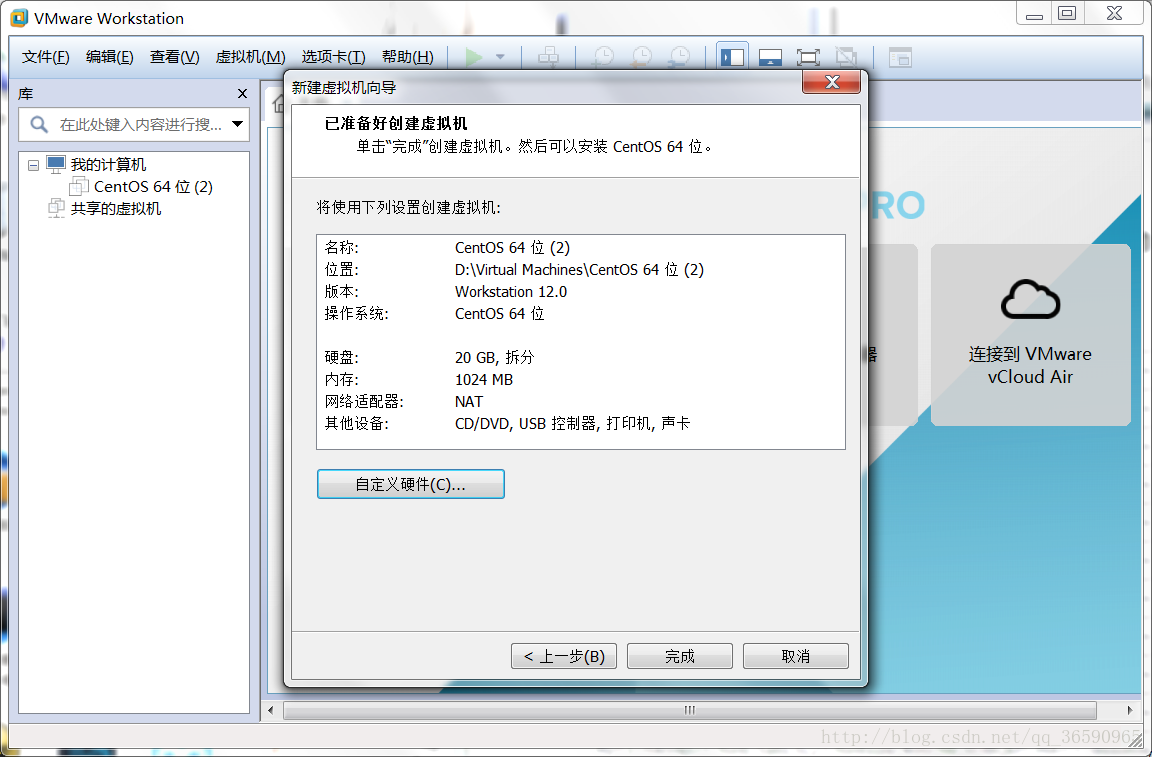Open the power options dropdown arrow
Viewport: 1152px width, 757px height.
pos(500,57)
